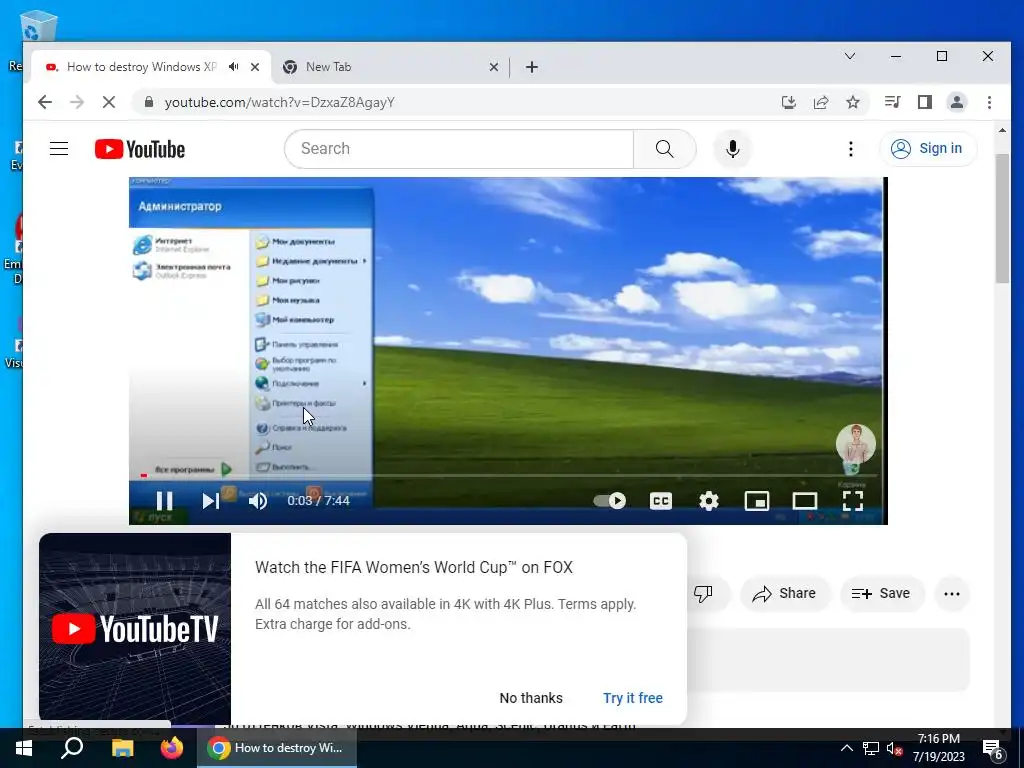Viewport: 1024px width, 768px height.
Task: Open the muted volume tray icon
Action: (894, 748)
